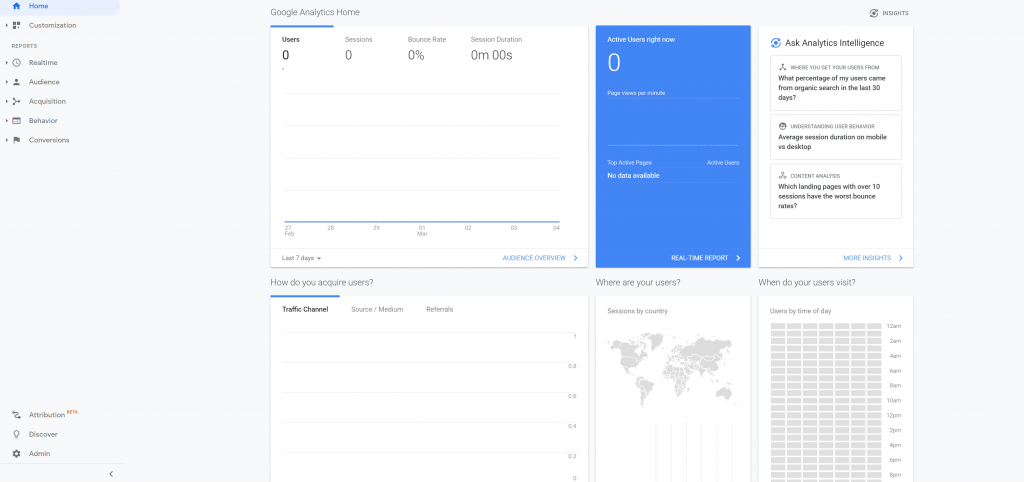Click the 'Where you get your users from' icon
Viewport: 1024px width, 482px height.
click(782, 67)
